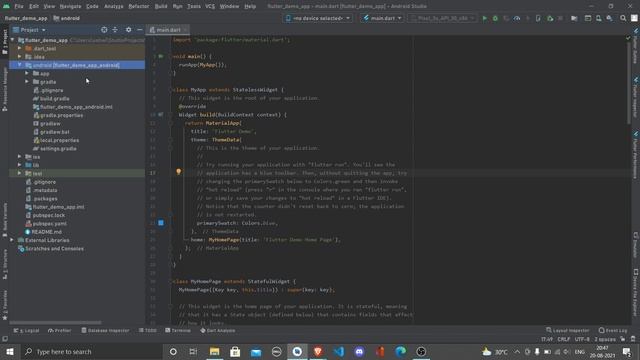
Task: Open the TODO tool window
Action: pyautogui.click(x=148, y=331)
